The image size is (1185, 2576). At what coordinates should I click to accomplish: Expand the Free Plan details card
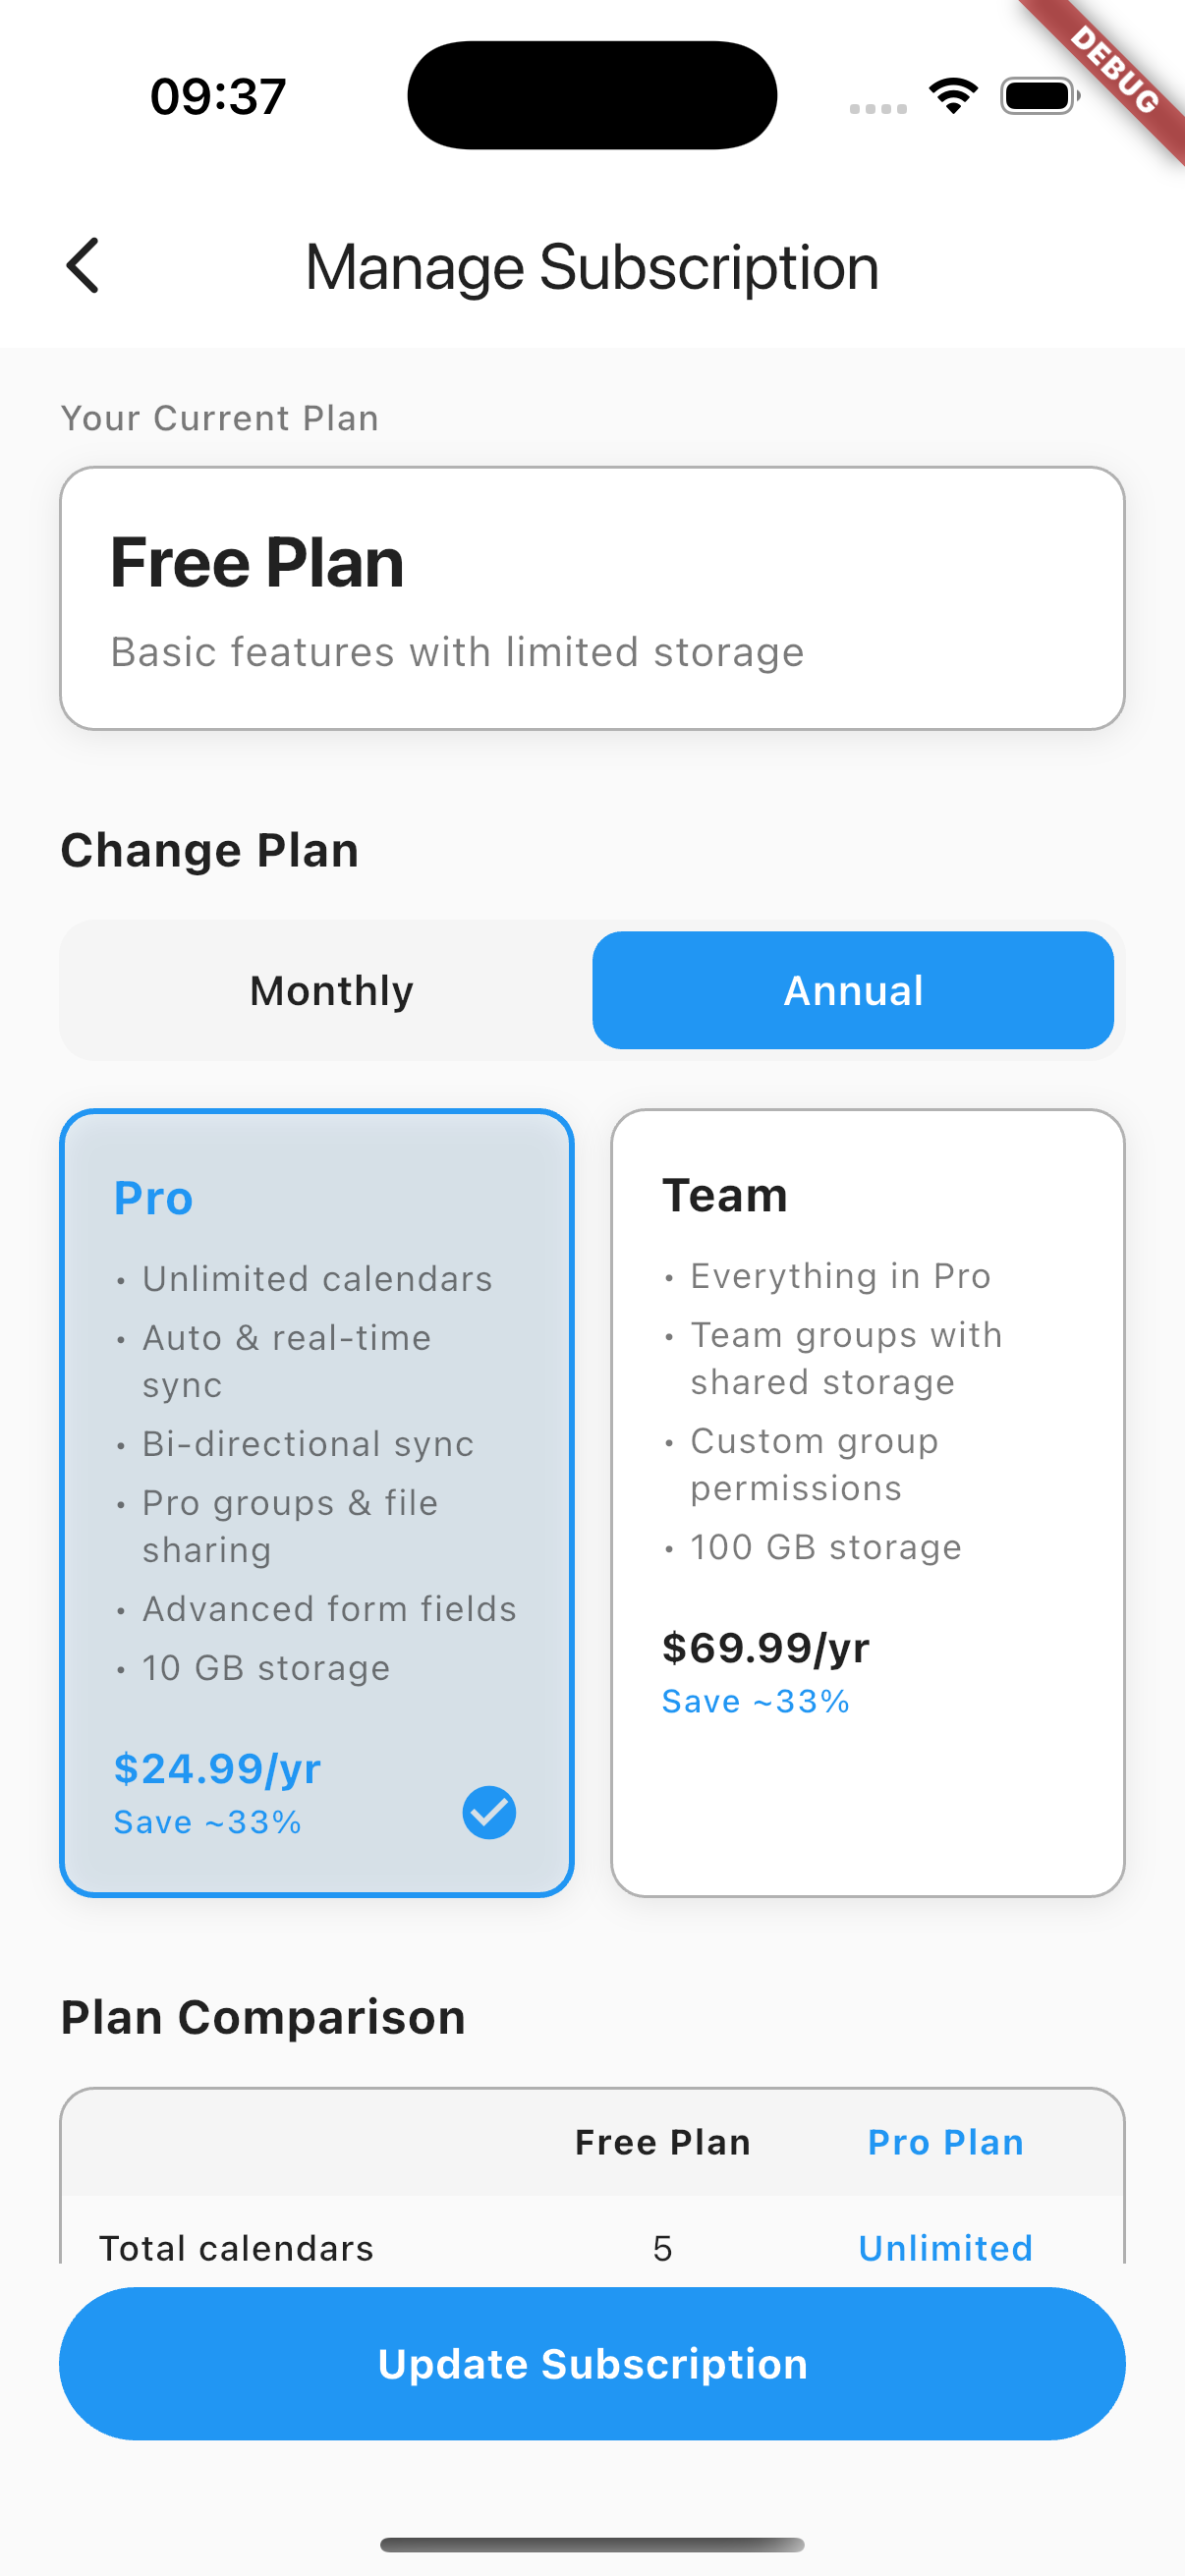coord(593,595)
